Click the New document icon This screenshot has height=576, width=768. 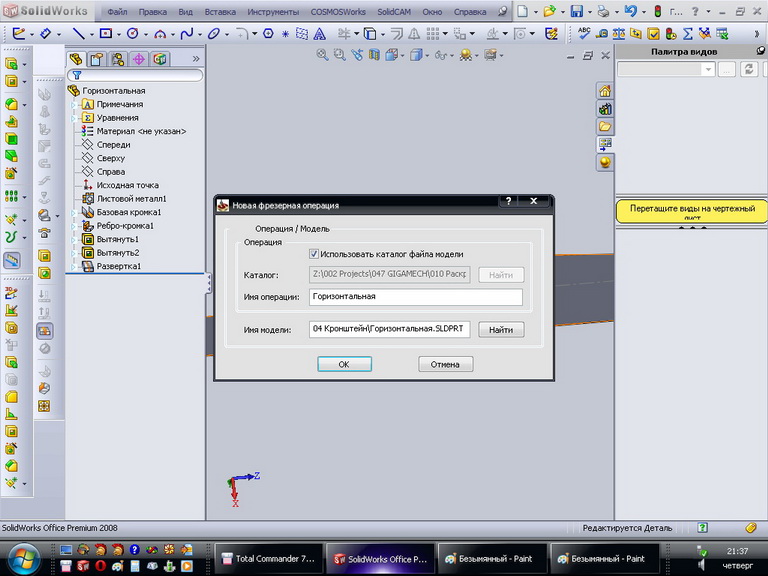523,11
